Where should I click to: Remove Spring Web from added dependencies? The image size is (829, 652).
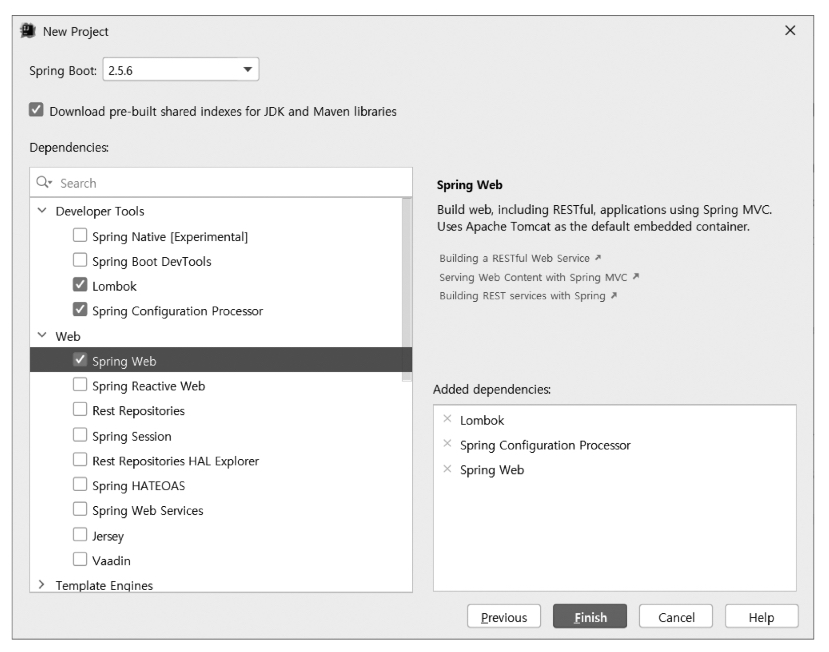(x=447, y=469)
